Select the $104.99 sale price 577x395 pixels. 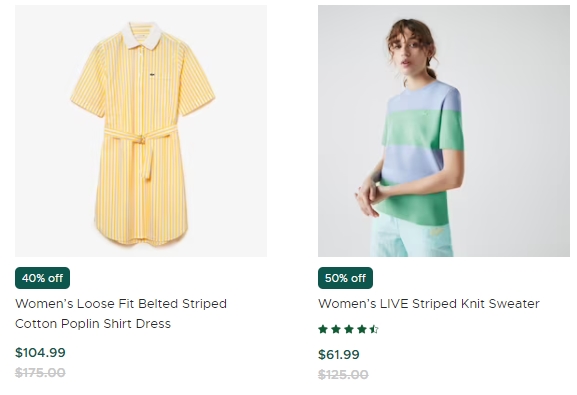click(40, 353)
